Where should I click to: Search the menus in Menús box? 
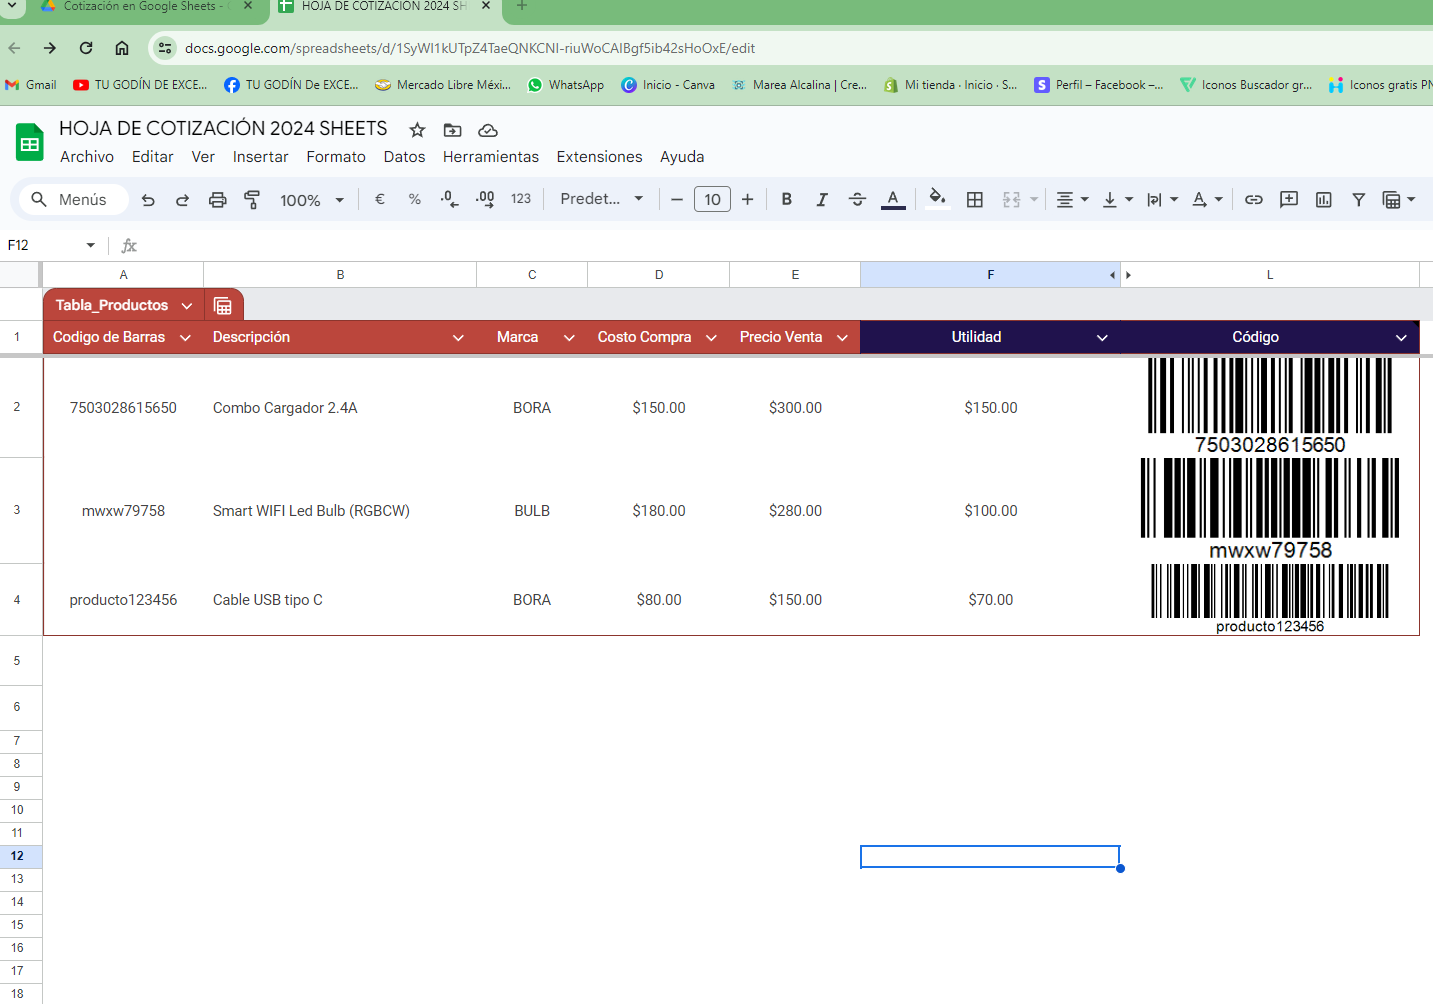click(74, 199)
